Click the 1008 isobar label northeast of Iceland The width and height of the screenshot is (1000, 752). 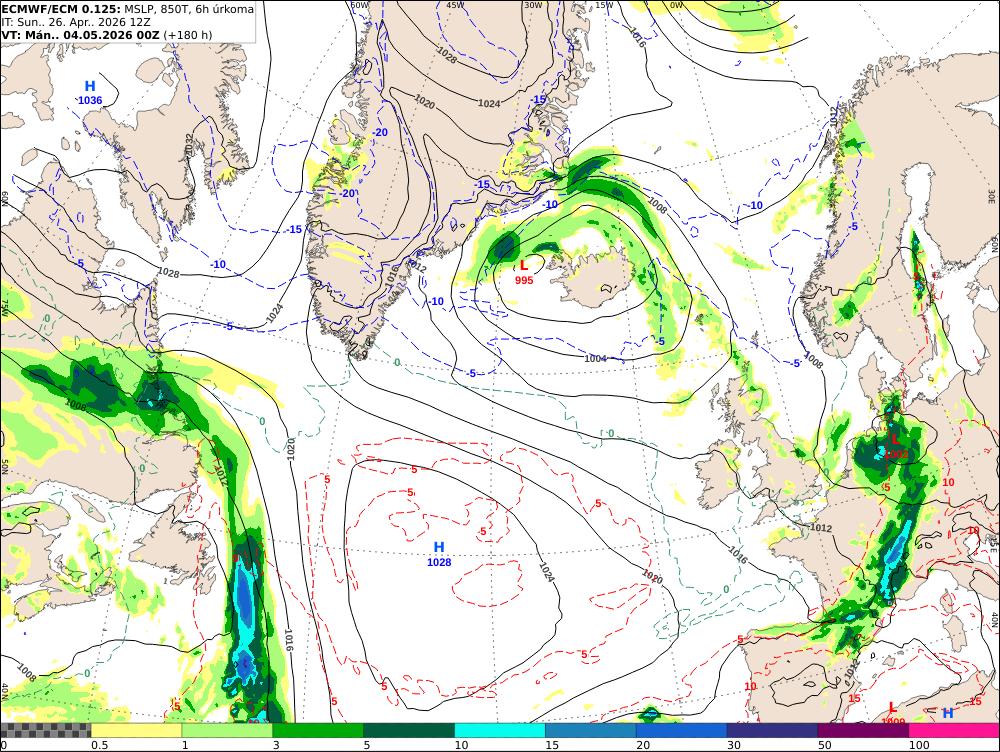[657, 205]
